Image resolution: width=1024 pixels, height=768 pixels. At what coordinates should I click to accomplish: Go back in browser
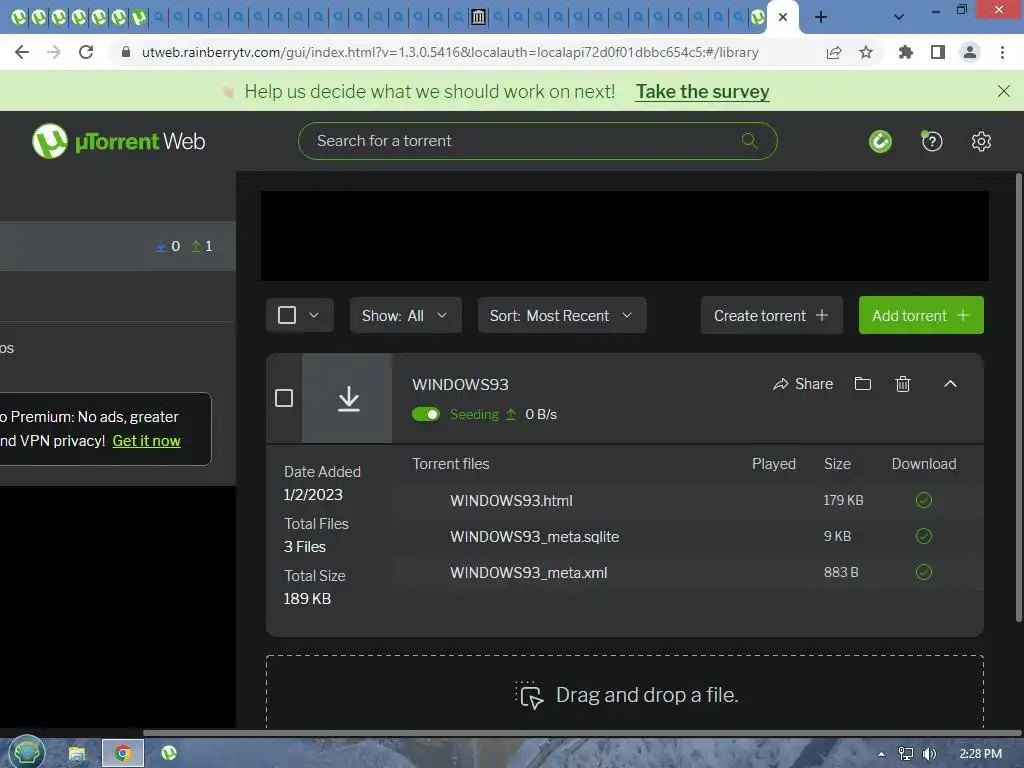click(22, 52)
